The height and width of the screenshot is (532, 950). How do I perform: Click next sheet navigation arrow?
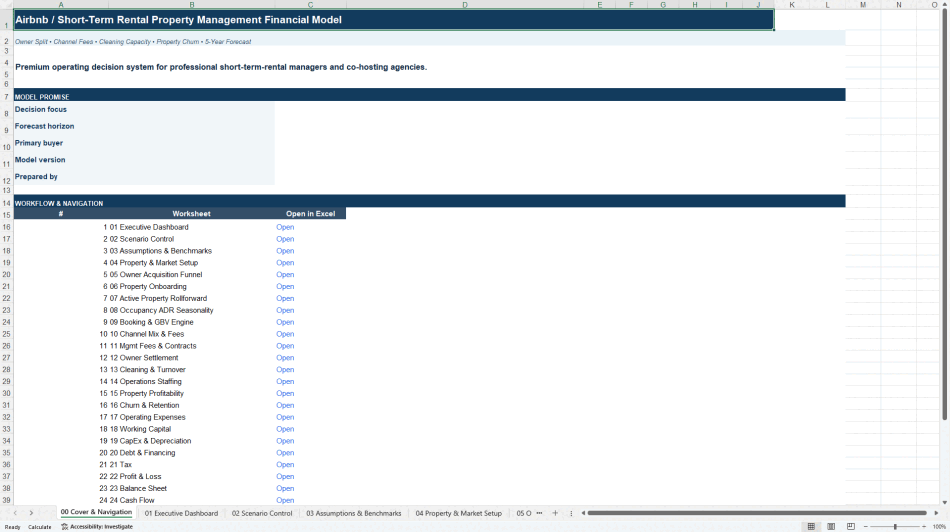pyautogui.click(x=31, y=513)
